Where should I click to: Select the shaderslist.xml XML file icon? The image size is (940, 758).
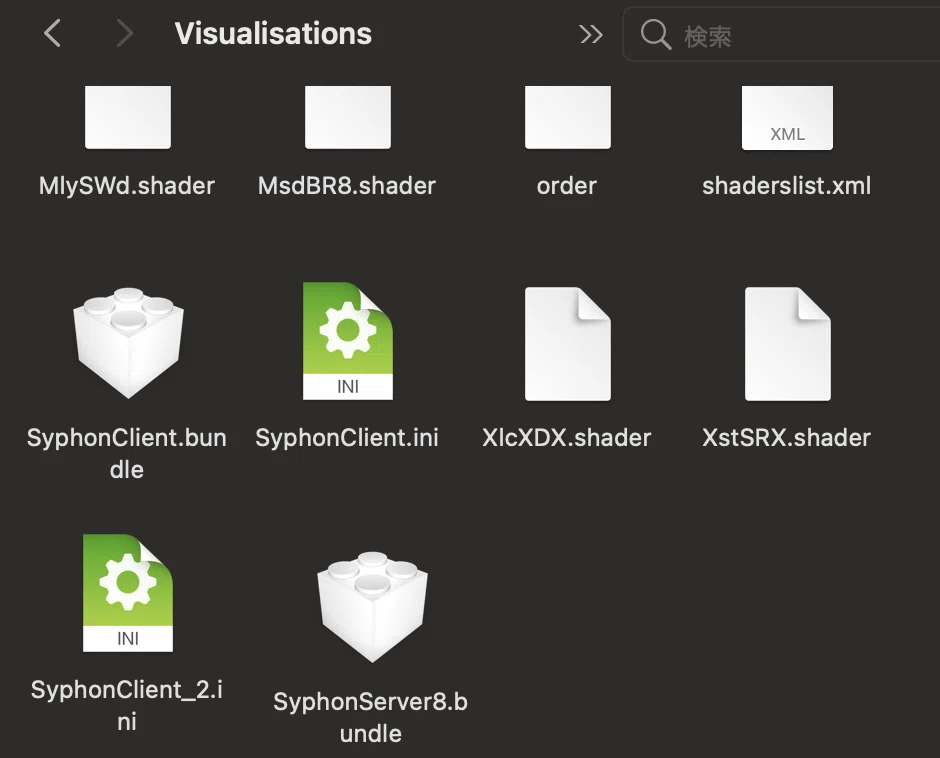coord(787,118)
